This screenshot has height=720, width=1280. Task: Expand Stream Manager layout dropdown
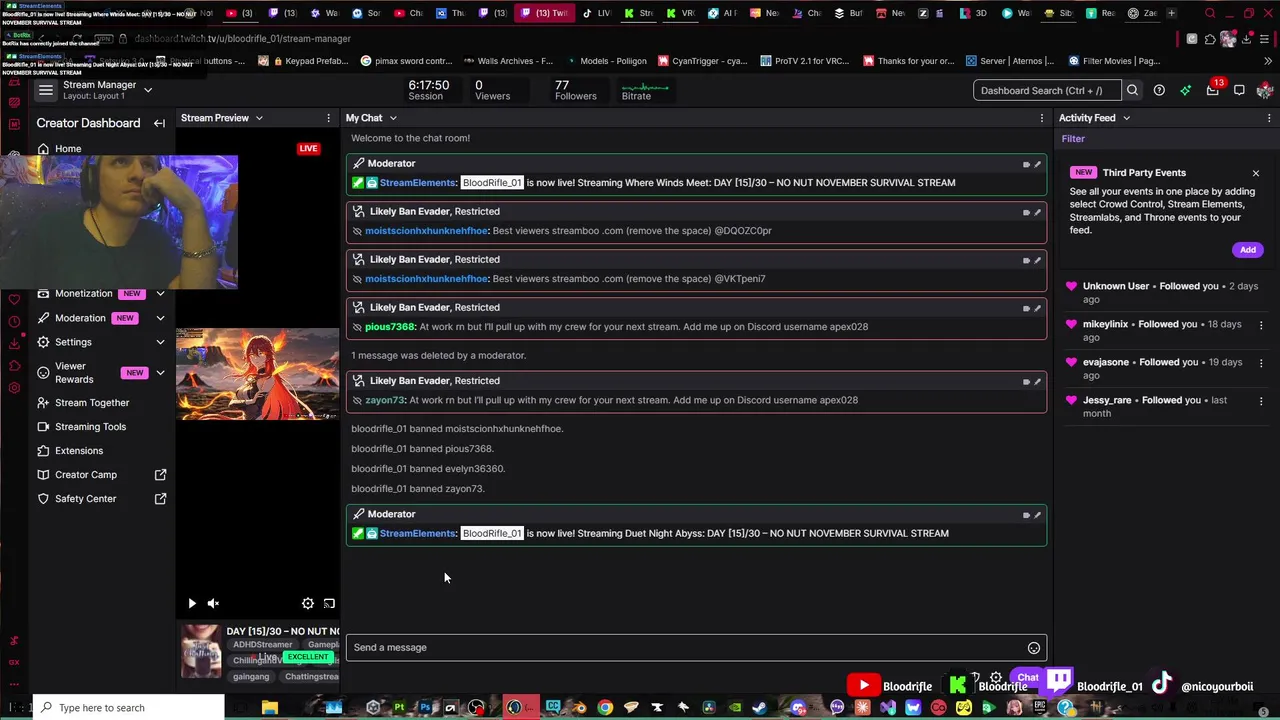tap(148, 90)
